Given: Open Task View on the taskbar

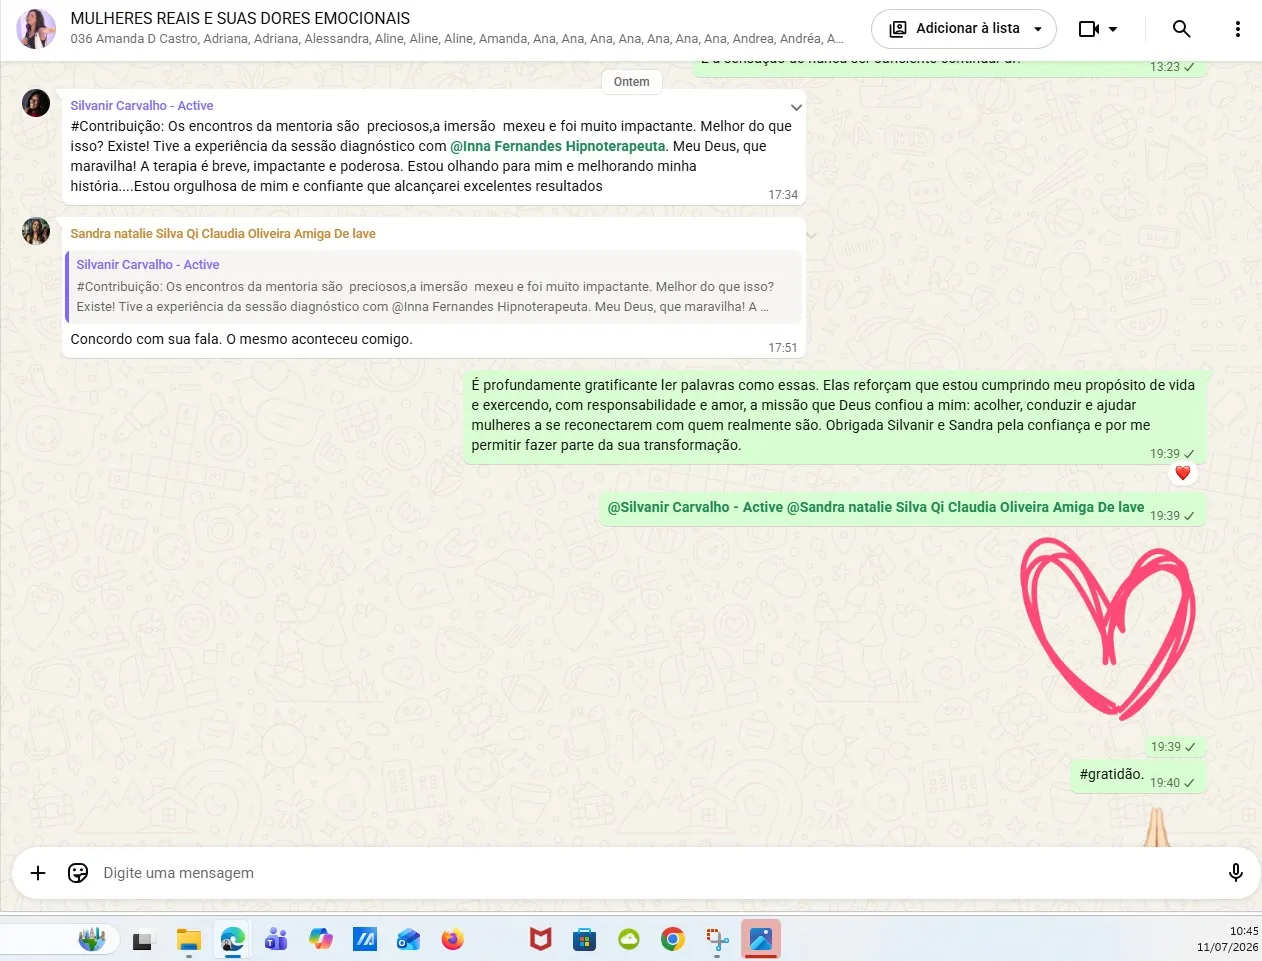Looking at the screenshot, I should coord(142,940).
